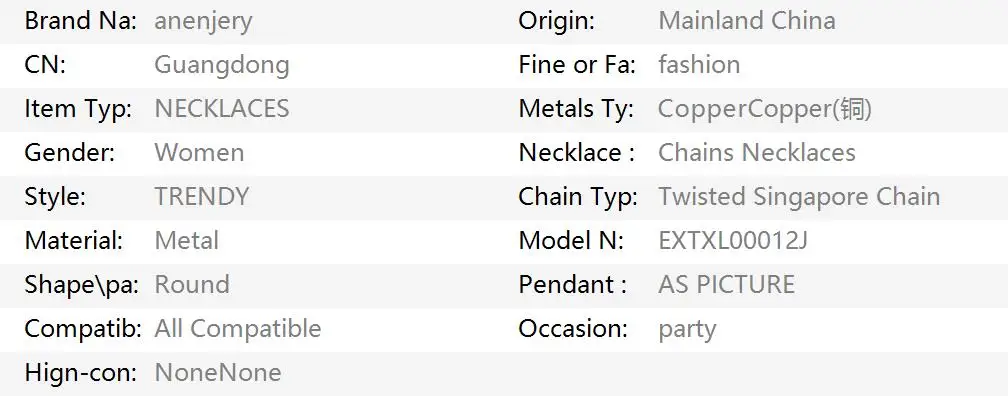
Task: Click the CopperCopper metals type value
Action: coord(765,109)
